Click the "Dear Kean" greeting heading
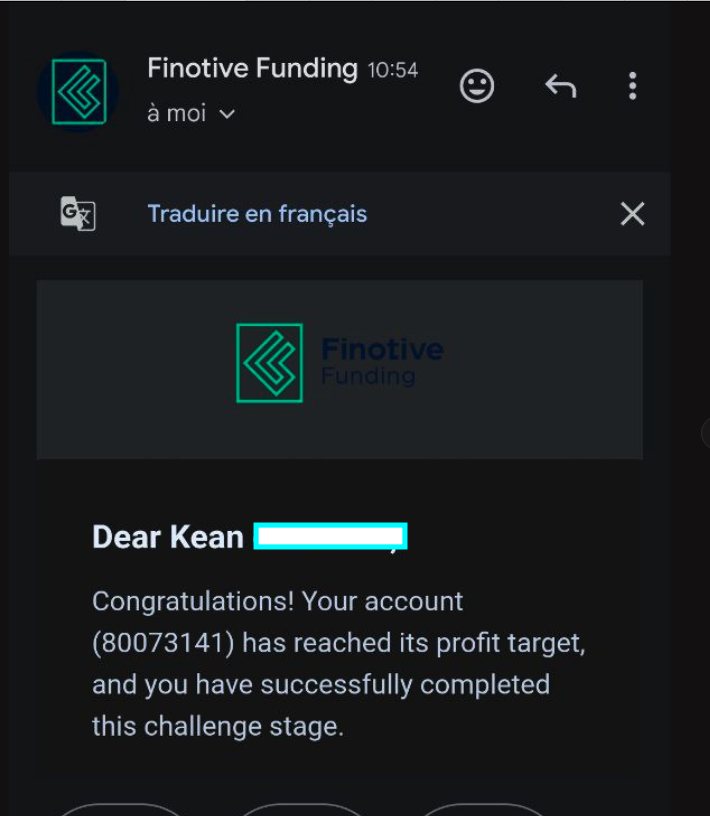The image size is (710, 816). pos(168,537)
